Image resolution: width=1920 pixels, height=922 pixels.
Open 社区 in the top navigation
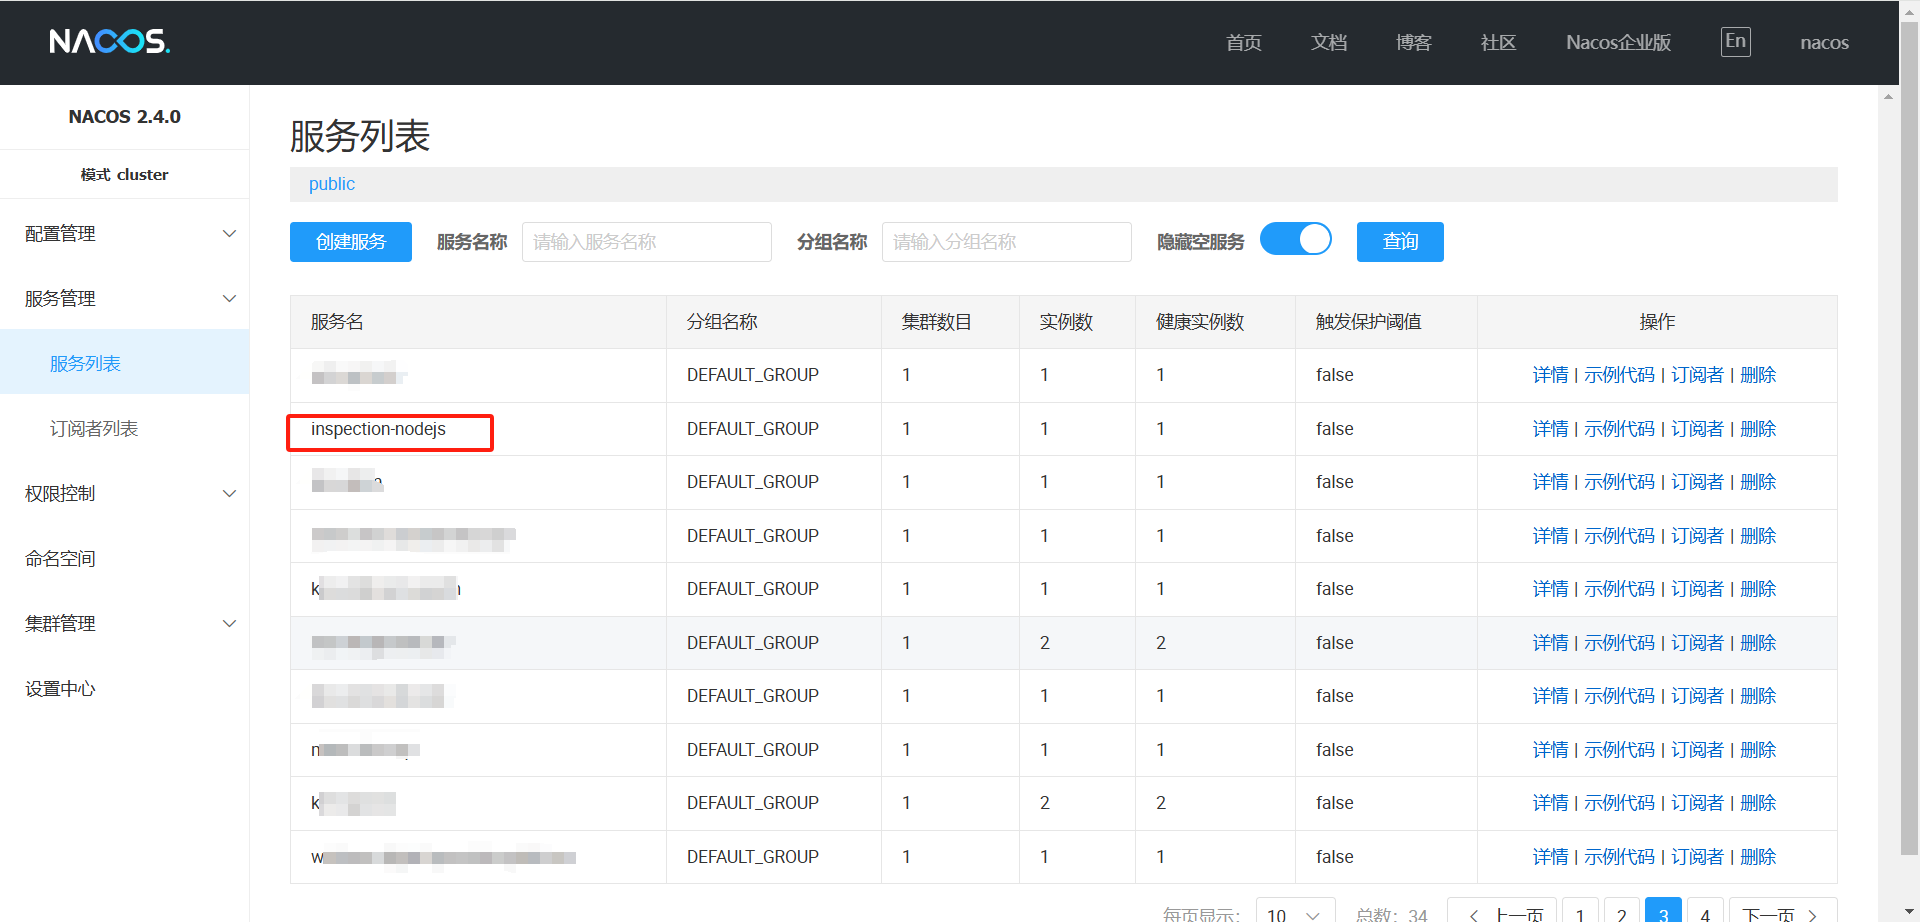1499,42
